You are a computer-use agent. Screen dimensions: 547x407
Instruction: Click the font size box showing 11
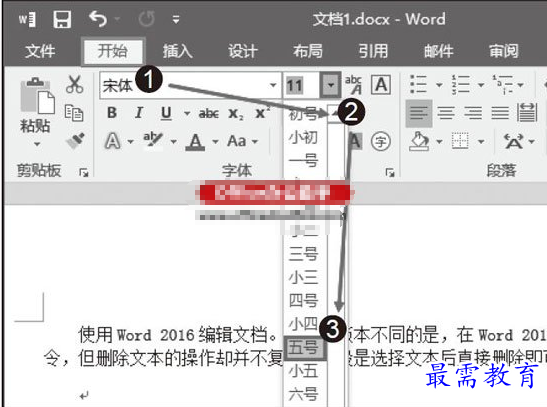click(301, 85)
